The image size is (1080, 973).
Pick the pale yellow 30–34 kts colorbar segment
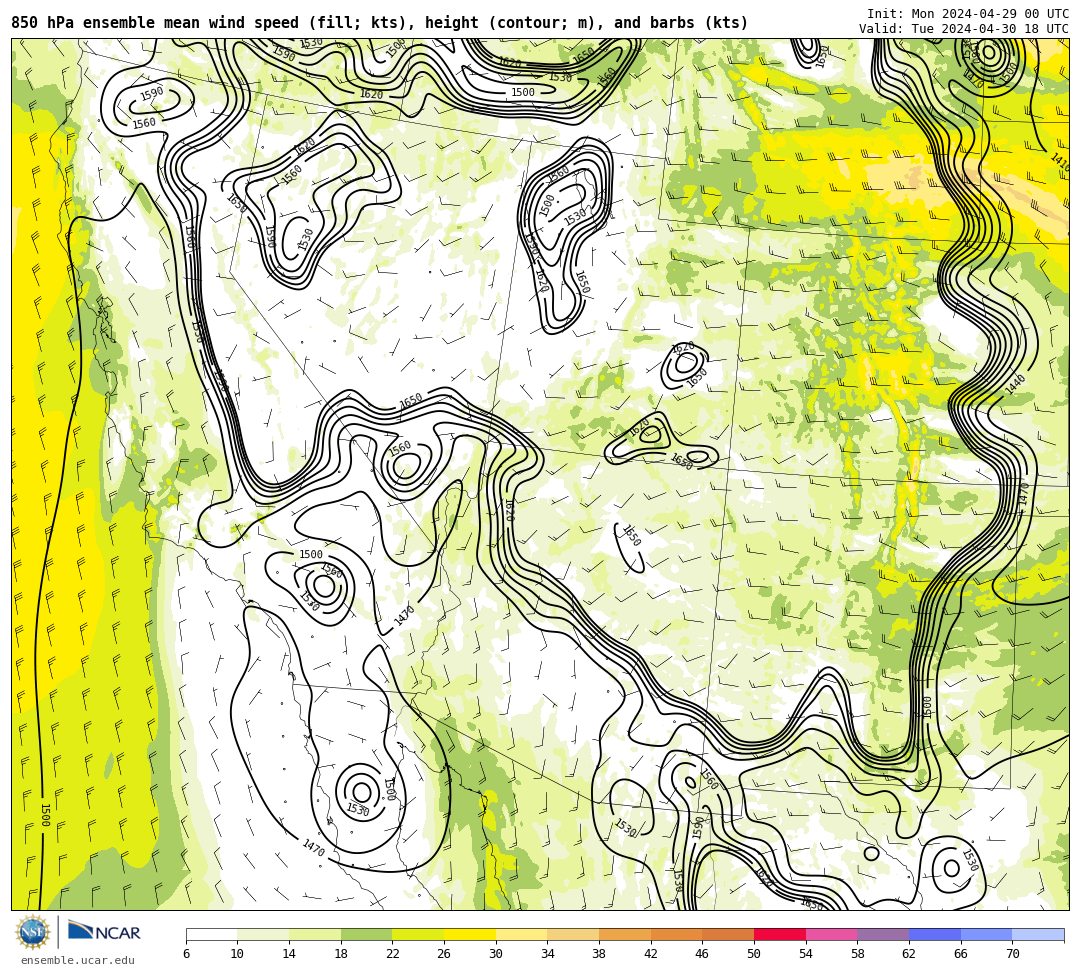[521, 934]
